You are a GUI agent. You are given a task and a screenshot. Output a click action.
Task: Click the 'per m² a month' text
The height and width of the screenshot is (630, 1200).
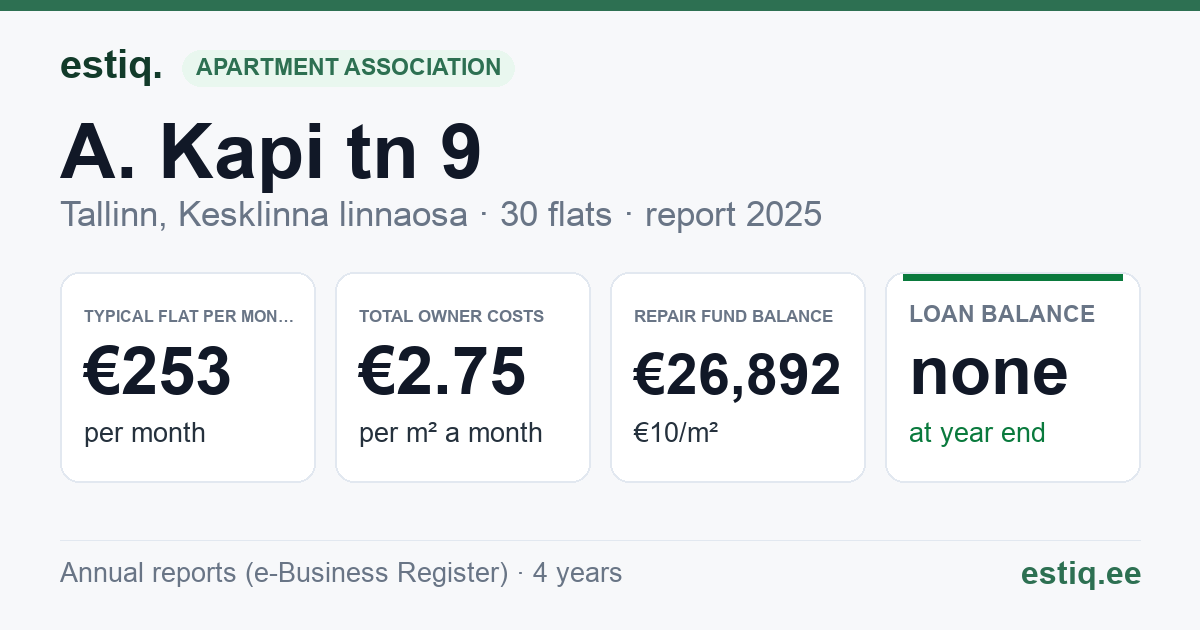[451, 433]
